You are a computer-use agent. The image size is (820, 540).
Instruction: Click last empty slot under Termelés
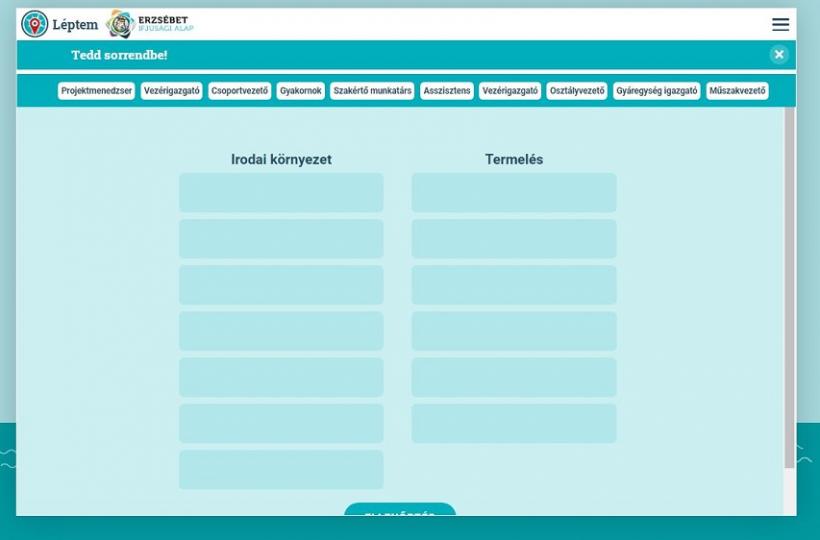(x=514, y=423)
